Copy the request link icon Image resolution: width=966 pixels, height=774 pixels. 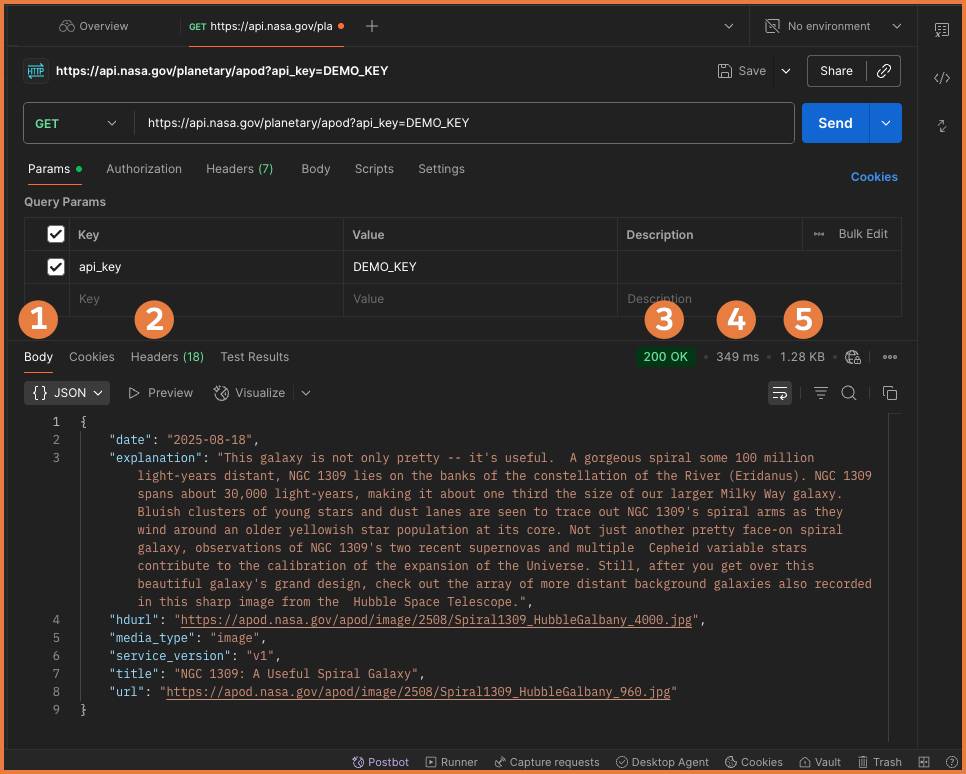[883, 71]
